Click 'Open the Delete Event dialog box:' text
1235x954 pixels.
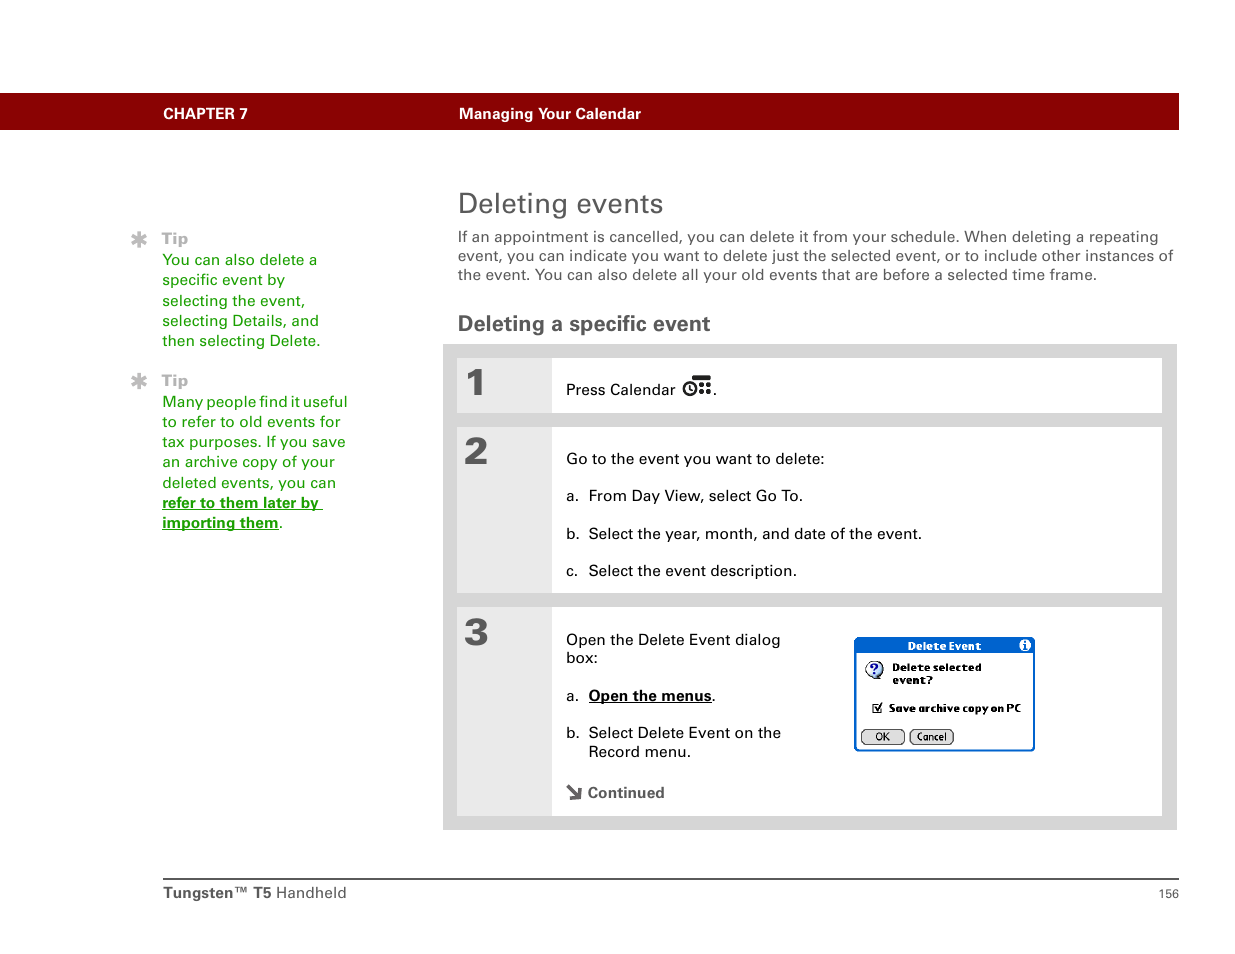coord(673,649)
